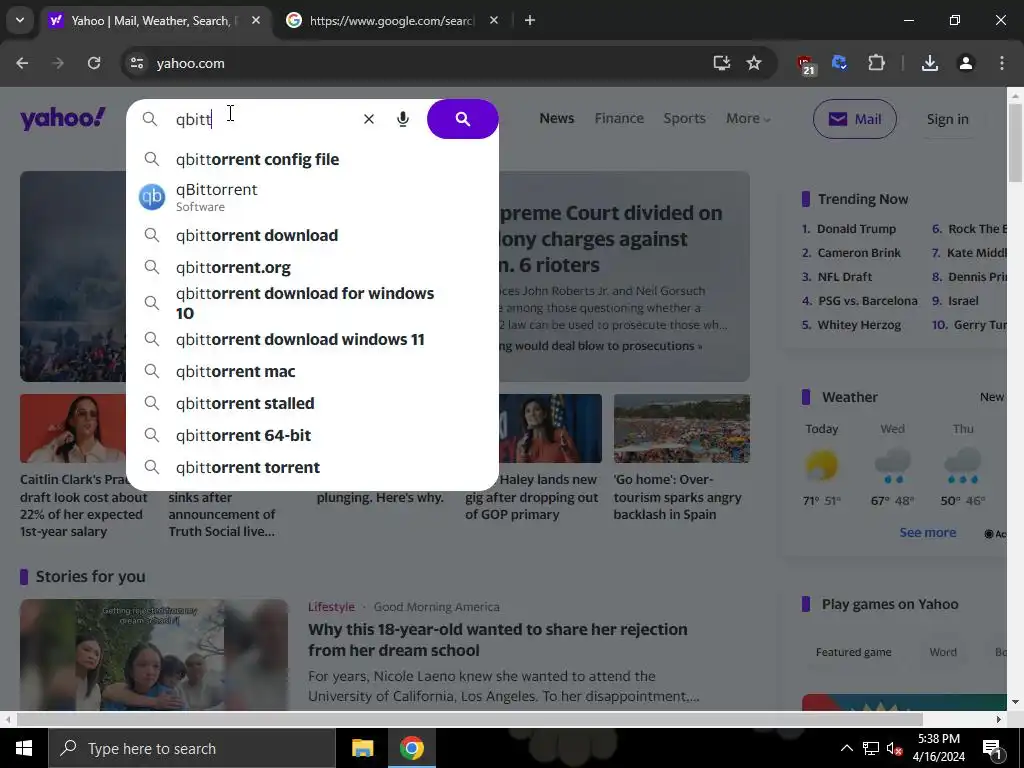Click inside the qbitt search field
1024x768 pixels.
261,119
